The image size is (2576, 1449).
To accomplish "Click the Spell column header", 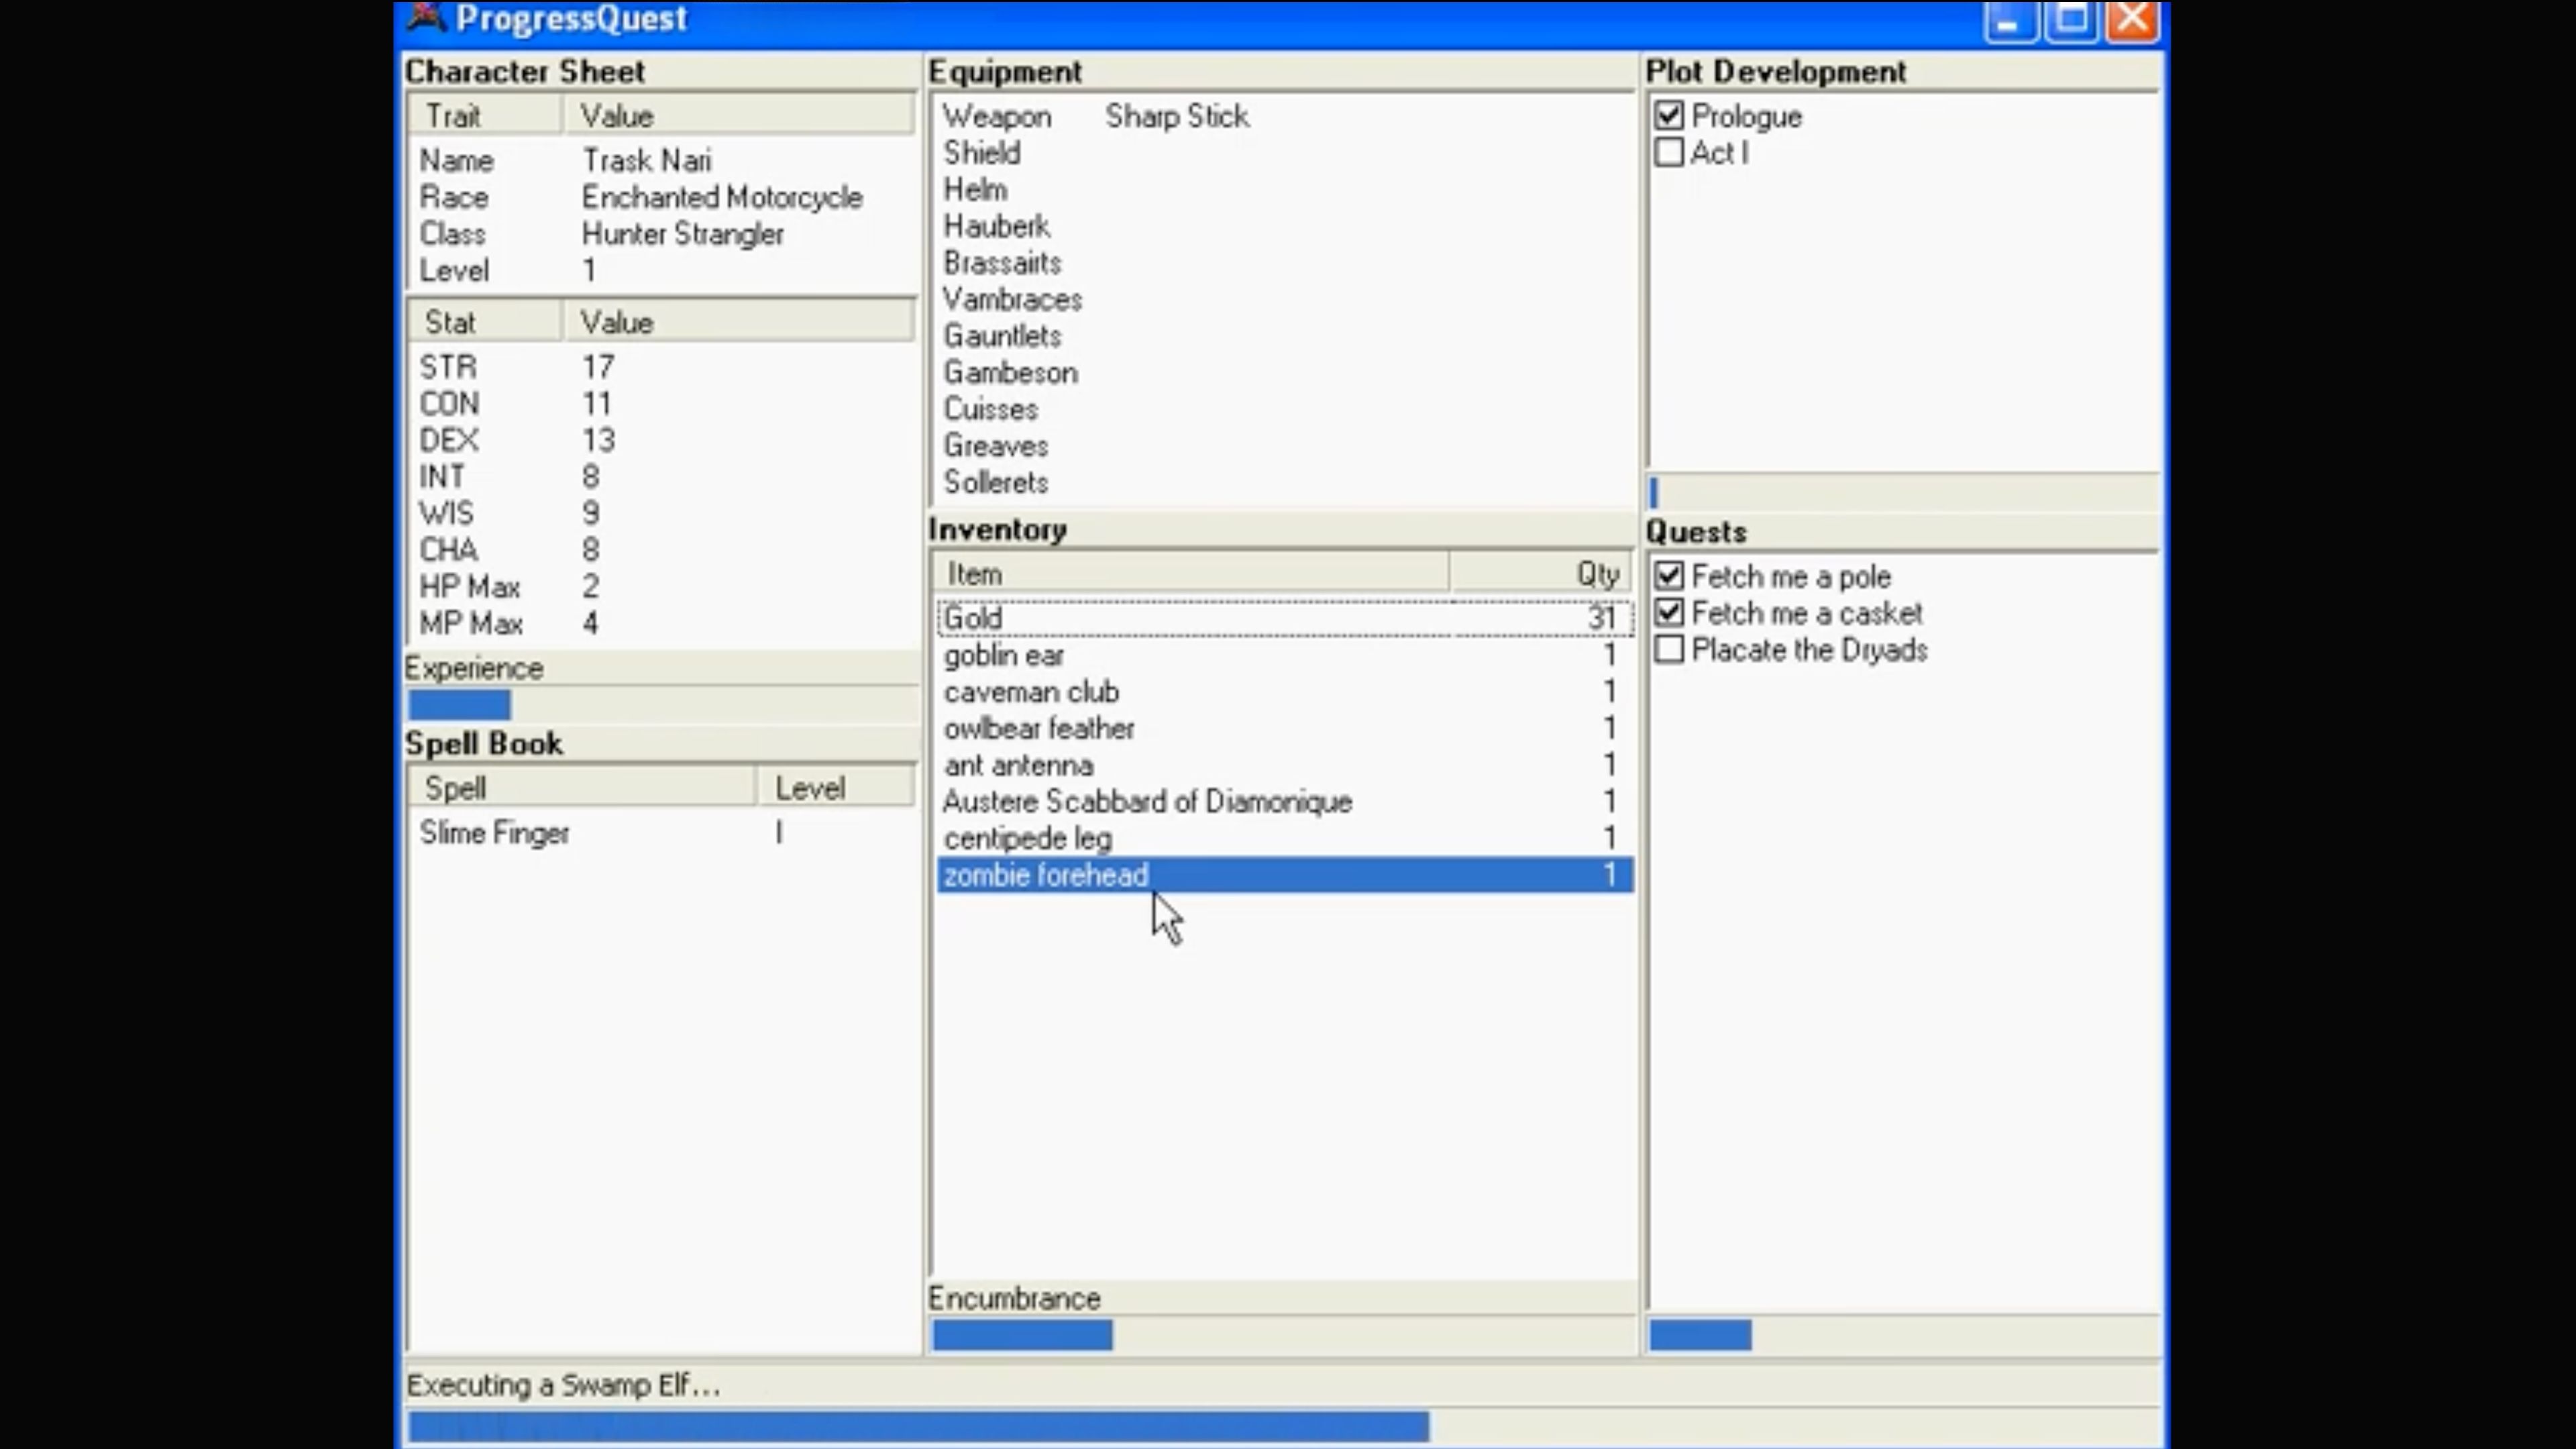I will pos(582,788).
